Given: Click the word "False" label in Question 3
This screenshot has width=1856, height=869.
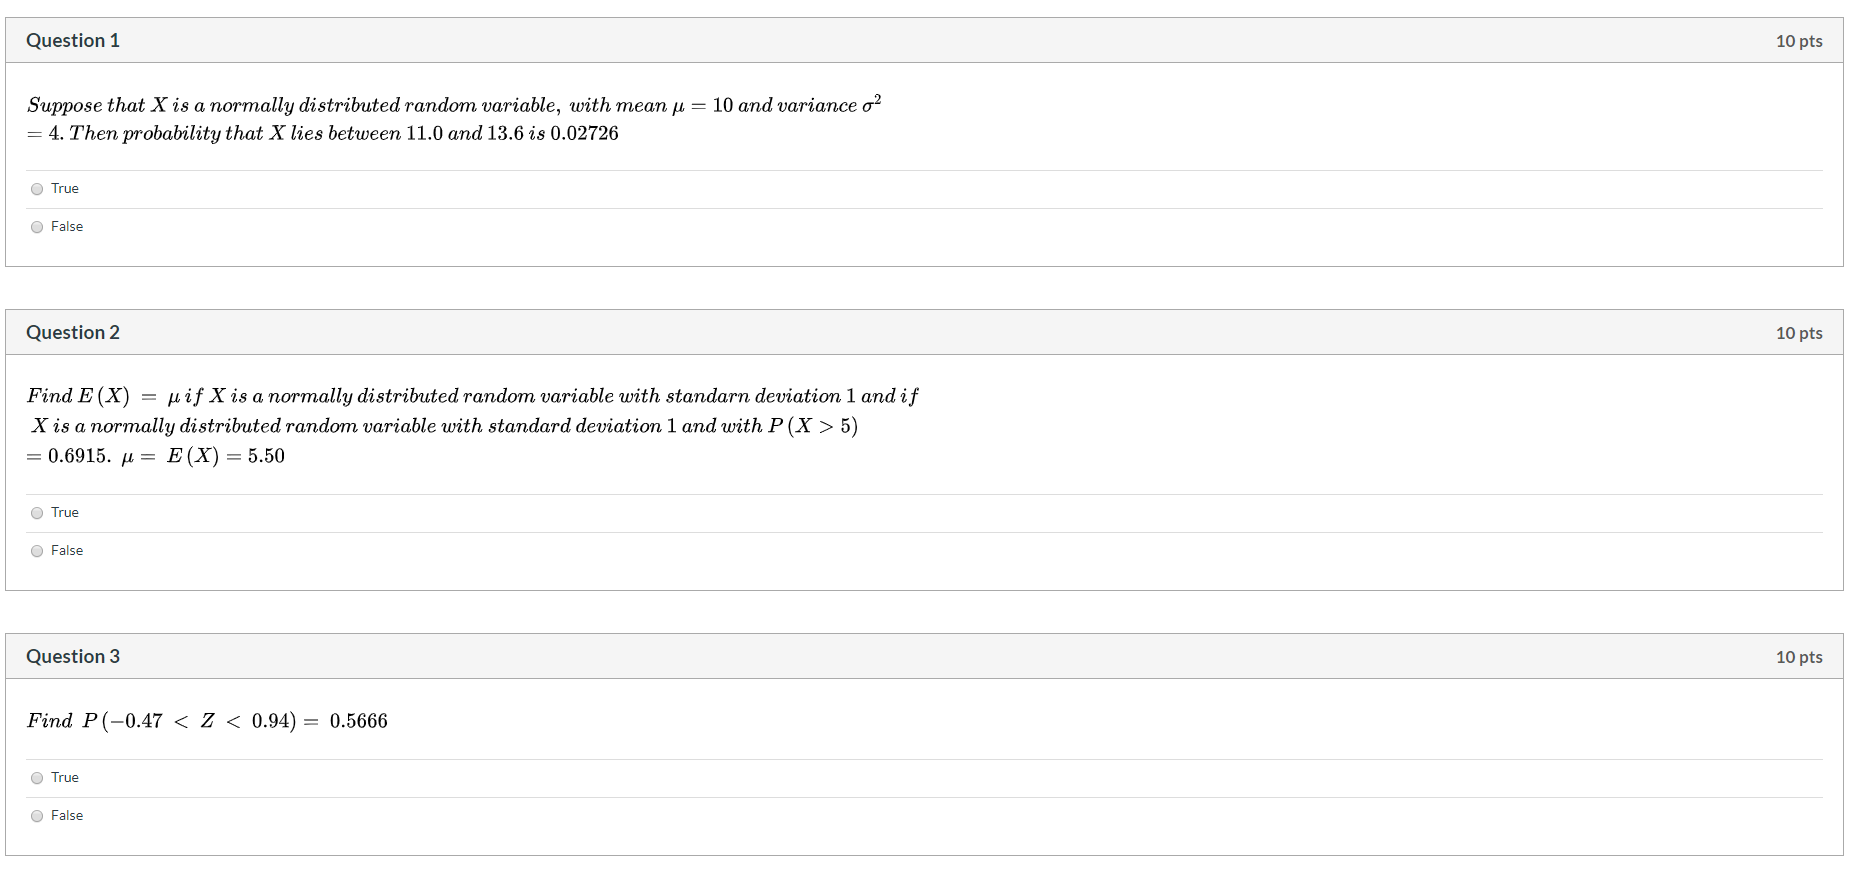Looking at the screenshot, I should coord(67,815).
